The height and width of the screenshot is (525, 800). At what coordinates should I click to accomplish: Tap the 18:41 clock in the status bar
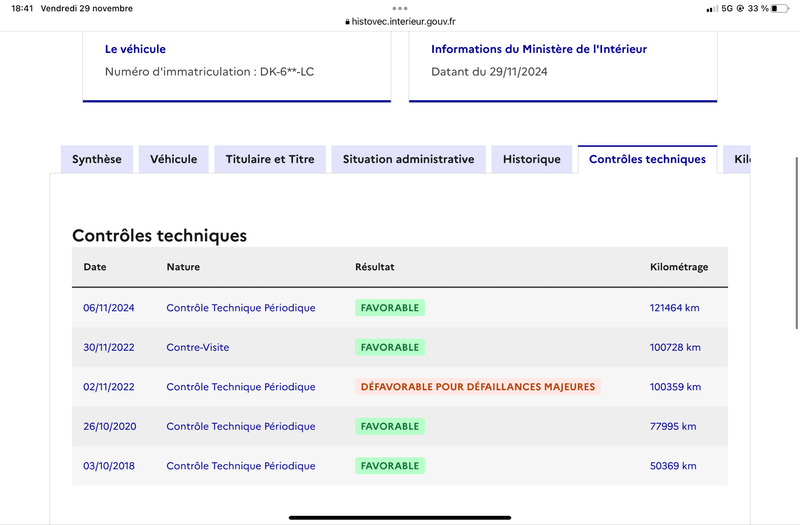tap(22, 8)
